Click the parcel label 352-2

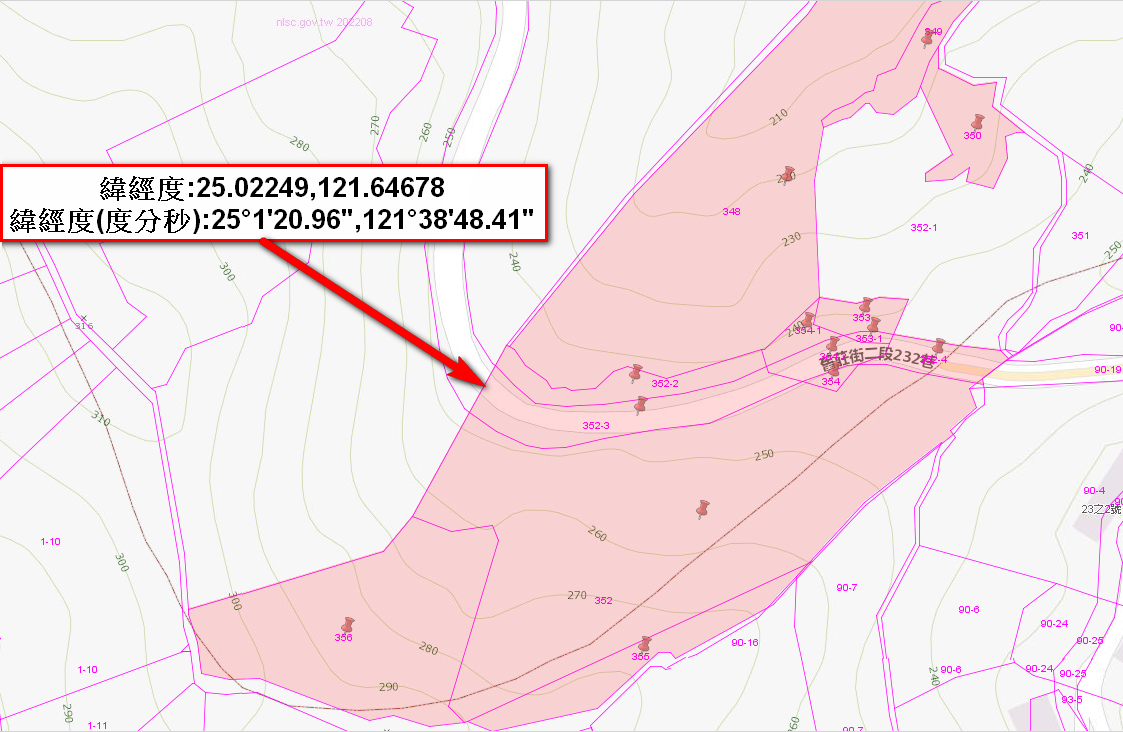(x=665, y=384)
